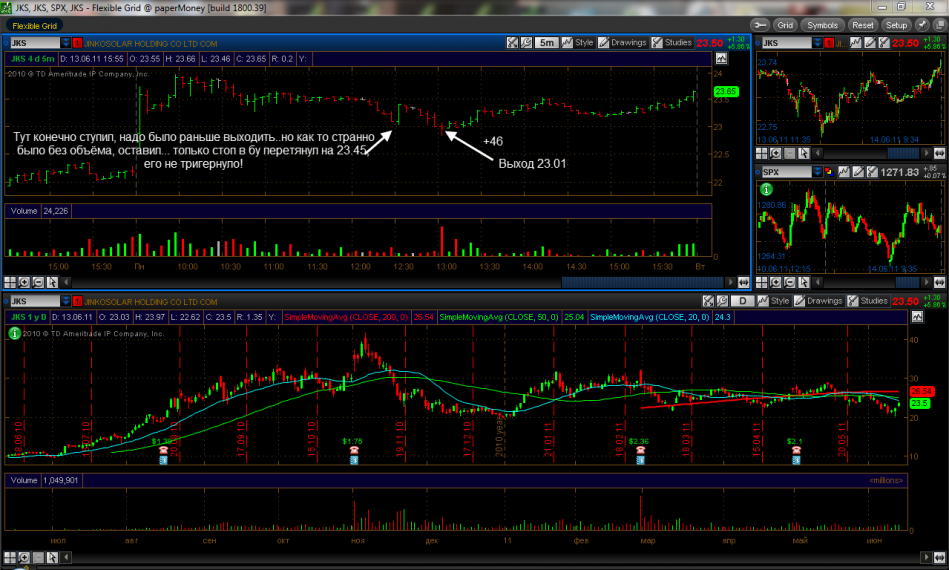Image resolution: width=949 pixels, height=570 pixels.
Task: Open D timeframe selector in daily chart
Action: 743,301
